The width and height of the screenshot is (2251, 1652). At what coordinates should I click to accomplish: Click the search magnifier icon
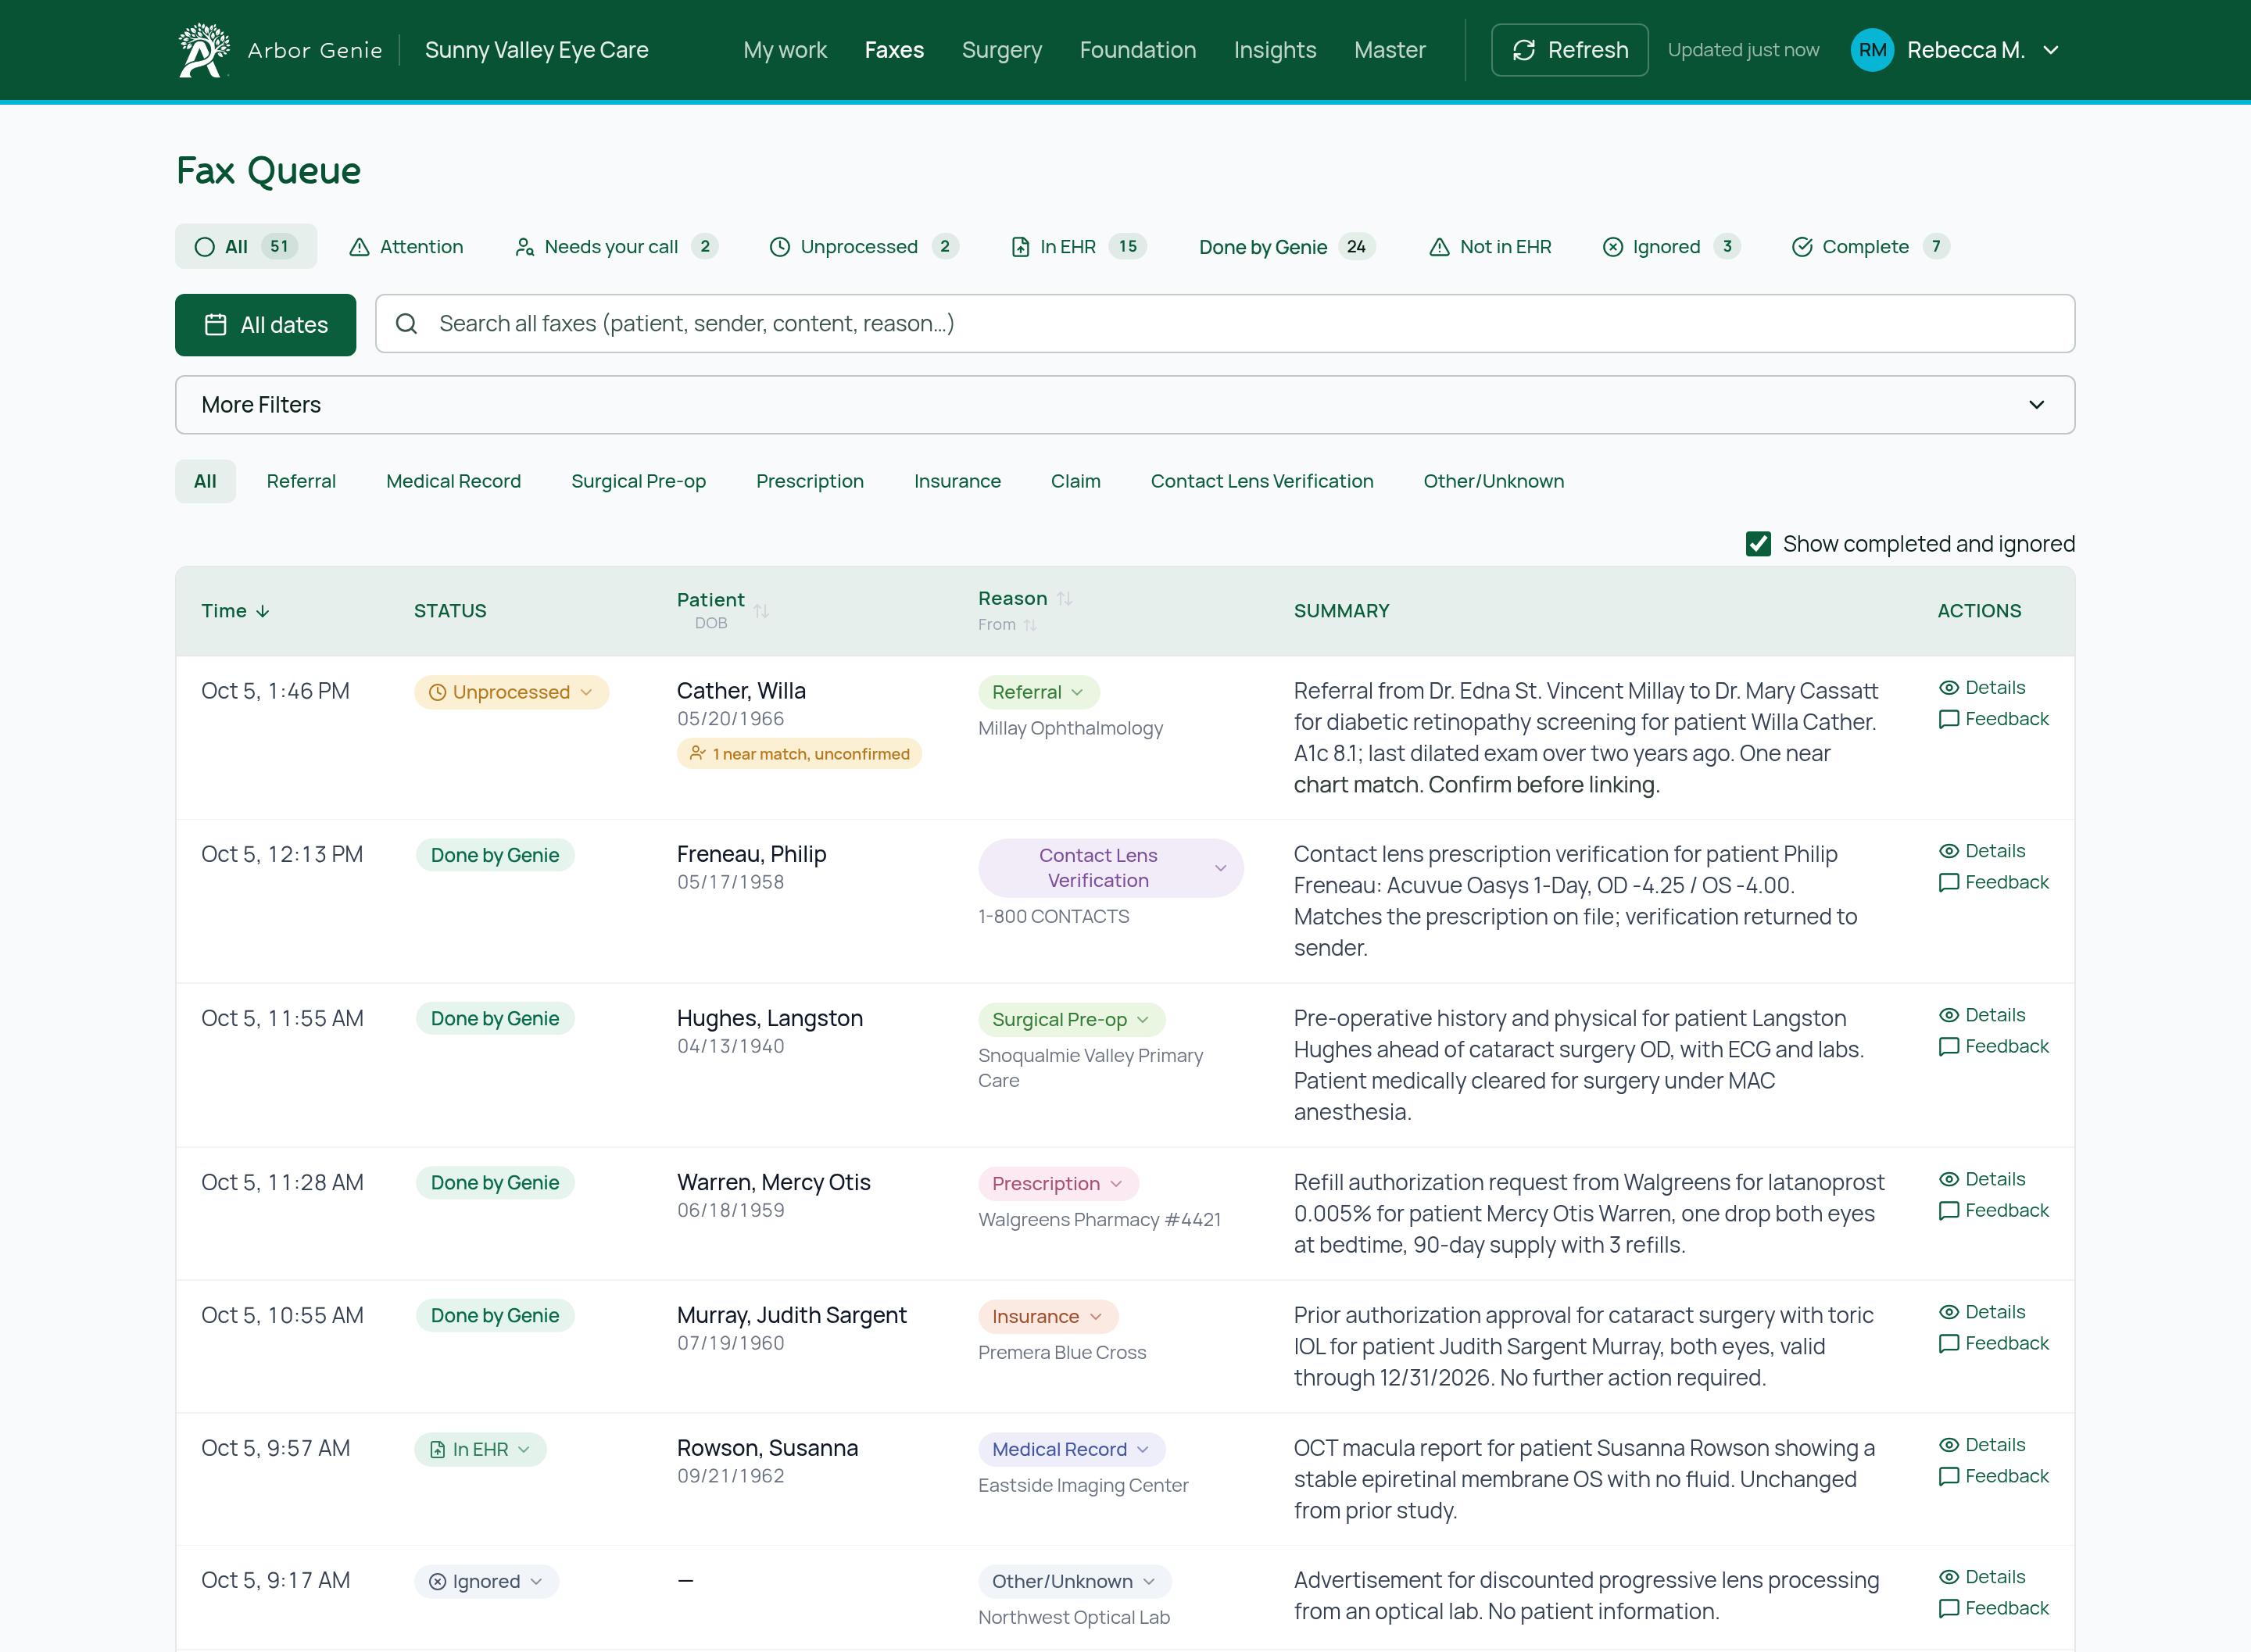[x=406, y=324]
